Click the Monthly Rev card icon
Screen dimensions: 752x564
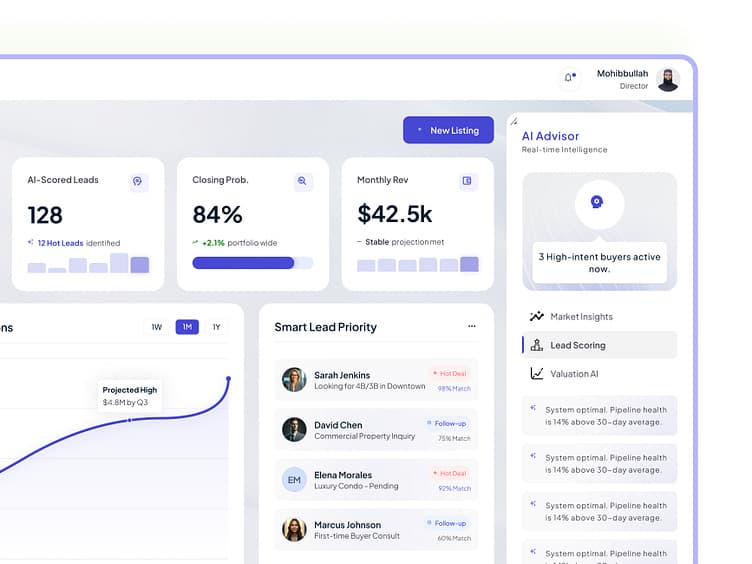(467, 181)
